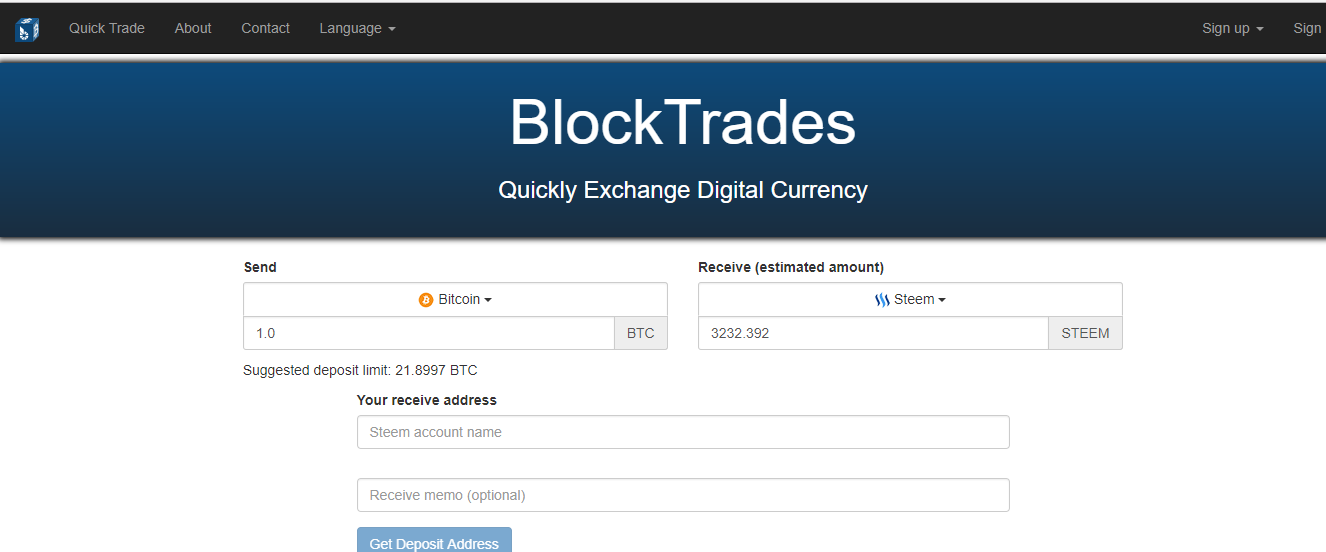Click the BTC unit label

tap(641, 333)
